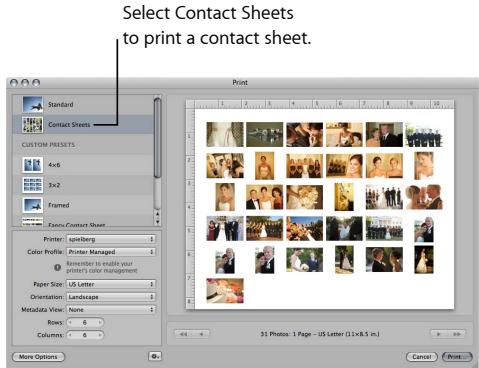Decrease the Columns value
The width and height of the screenshot is (479, 368).
click(70, 335)
